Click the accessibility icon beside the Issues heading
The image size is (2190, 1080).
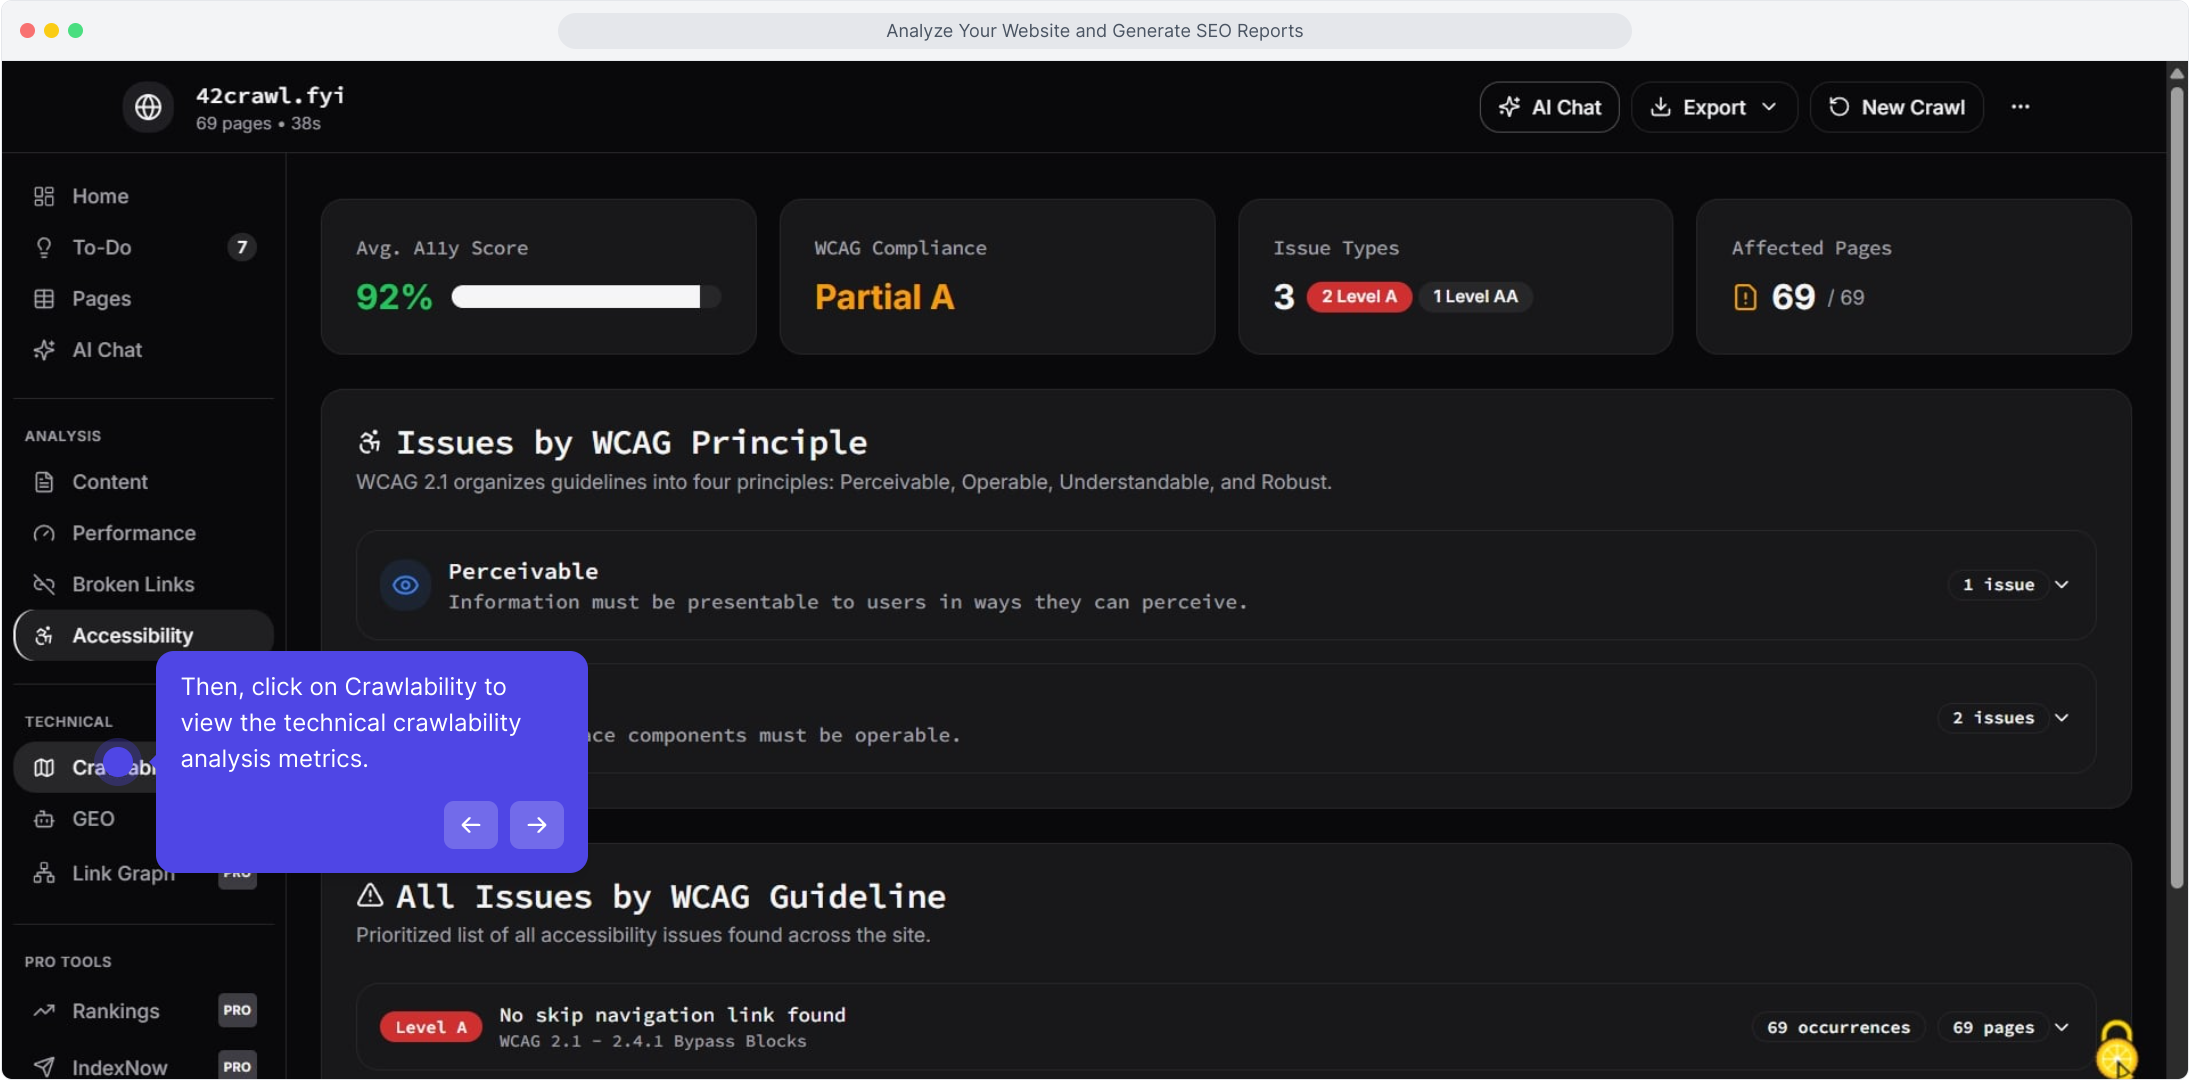[x=370, y=442]
